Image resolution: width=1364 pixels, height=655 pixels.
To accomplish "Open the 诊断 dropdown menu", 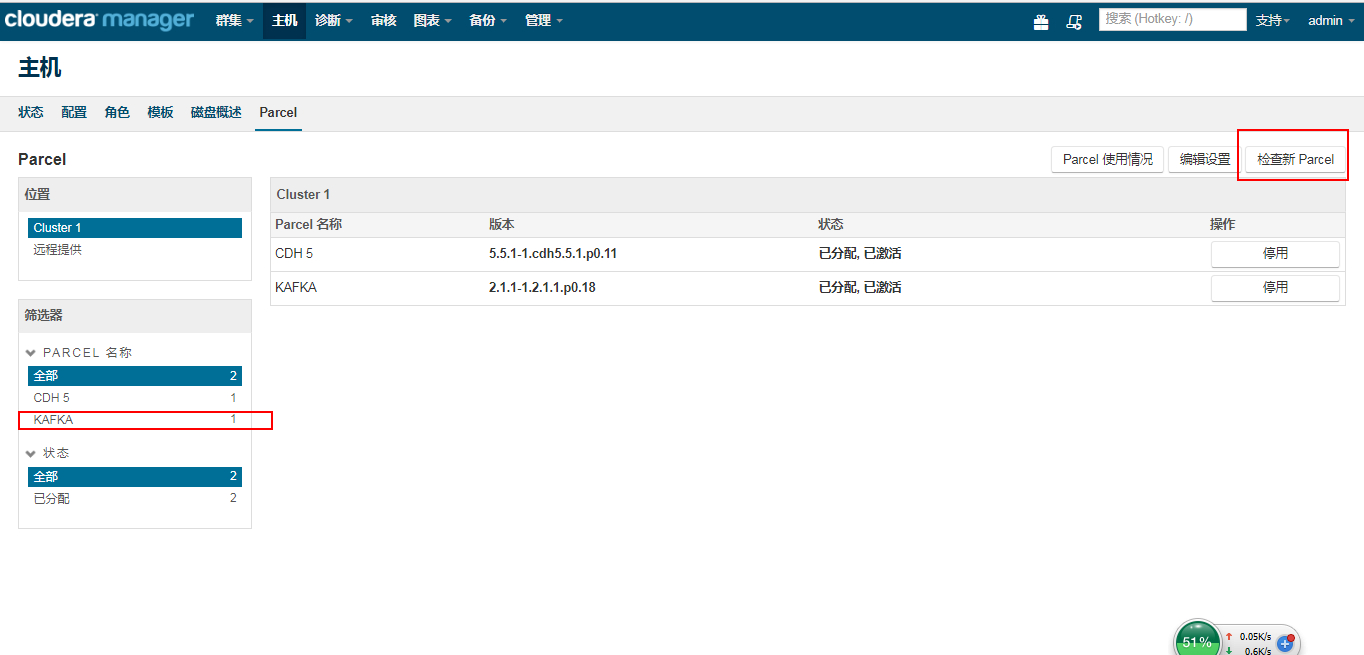I will tap(333, 20).
